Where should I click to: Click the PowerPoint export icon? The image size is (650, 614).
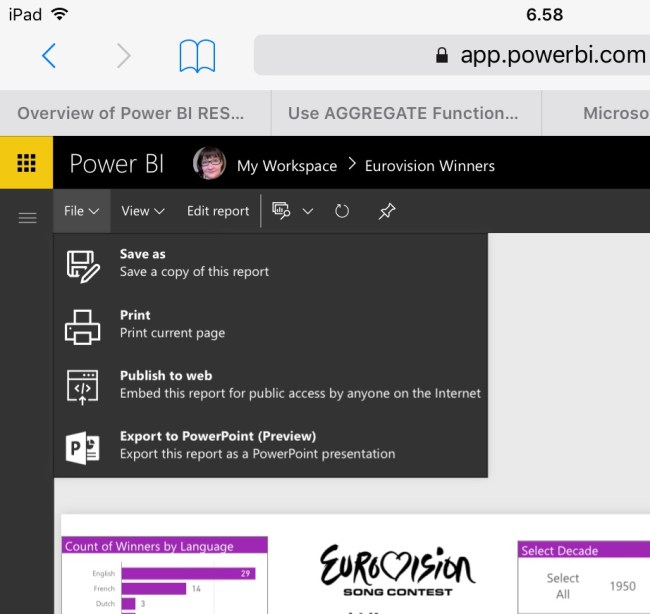(83, 449)
